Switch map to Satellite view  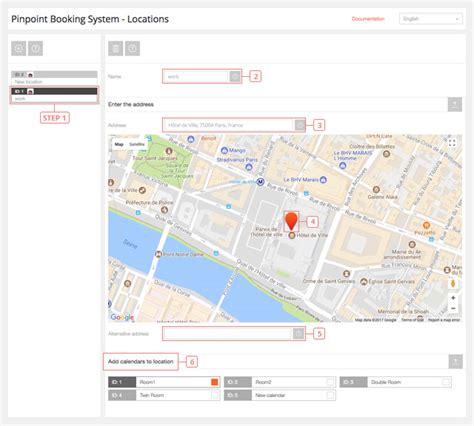[137, 144]
